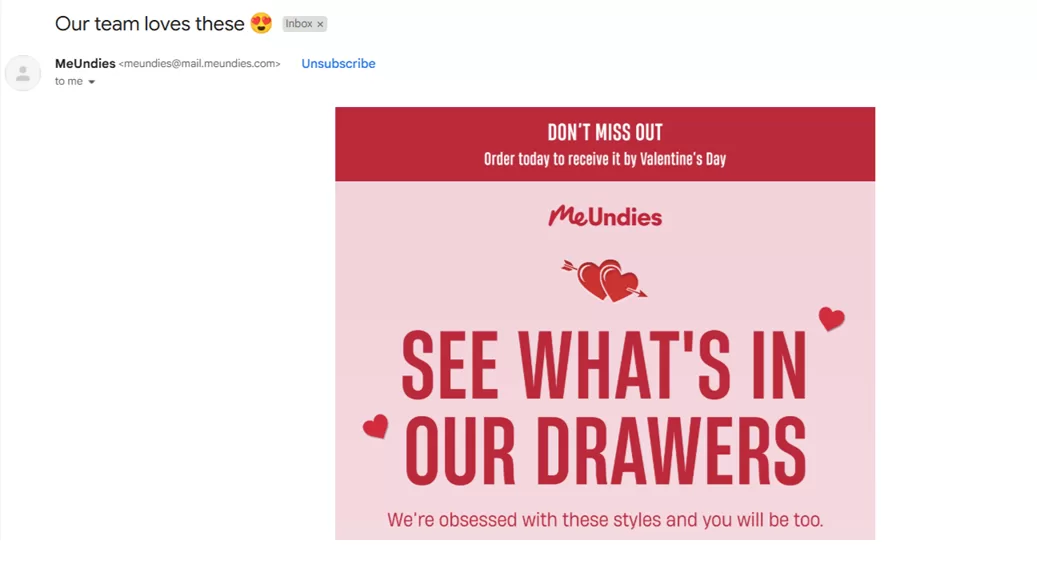Click the Unsubscribe link

[x=338, y=63]
